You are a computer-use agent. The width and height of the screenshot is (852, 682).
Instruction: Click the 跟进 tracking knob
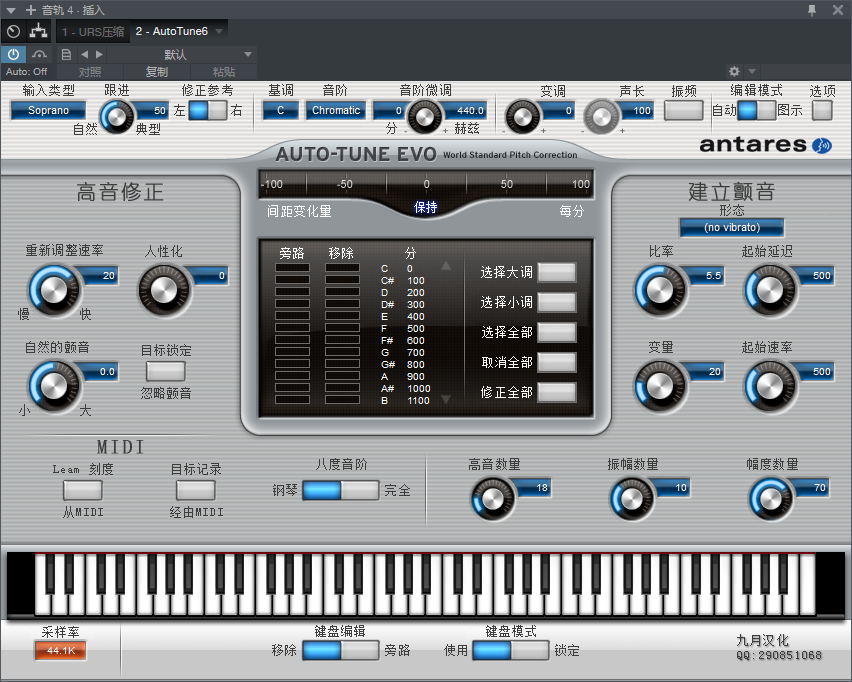point(117,116)
